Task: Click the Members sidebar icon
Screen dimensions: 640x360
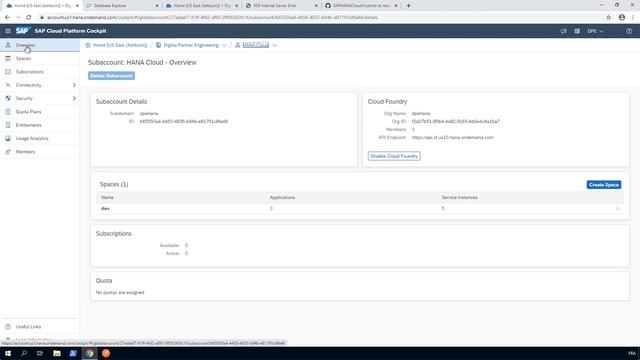Action: point(8,152)
